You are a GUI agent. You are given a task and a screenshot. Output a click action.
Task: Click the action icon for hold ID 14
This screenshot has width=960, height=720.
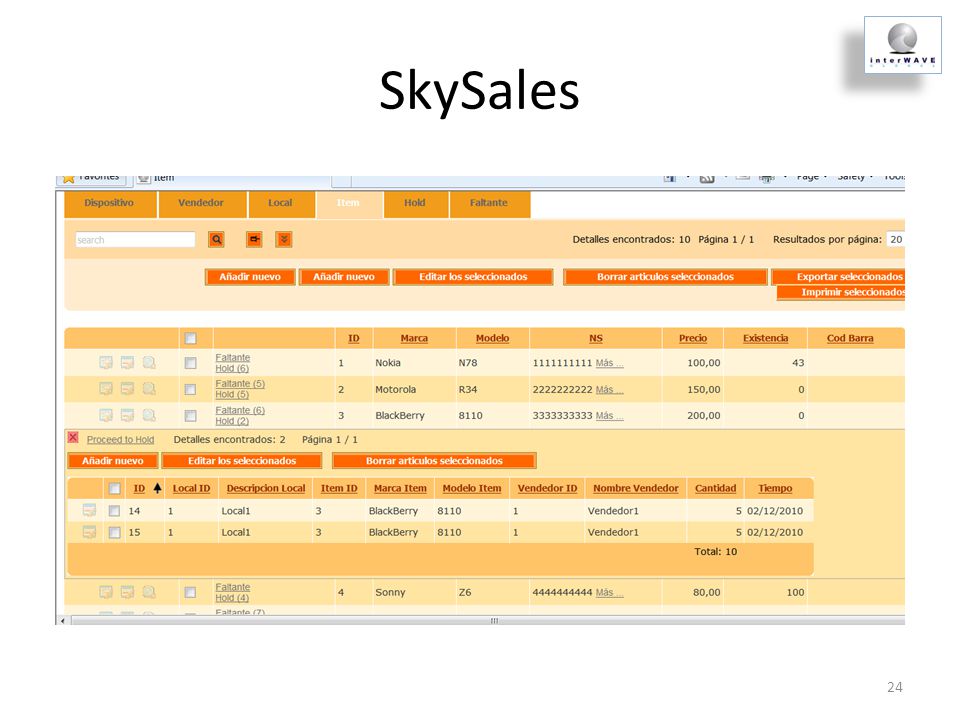pos(89,510)
